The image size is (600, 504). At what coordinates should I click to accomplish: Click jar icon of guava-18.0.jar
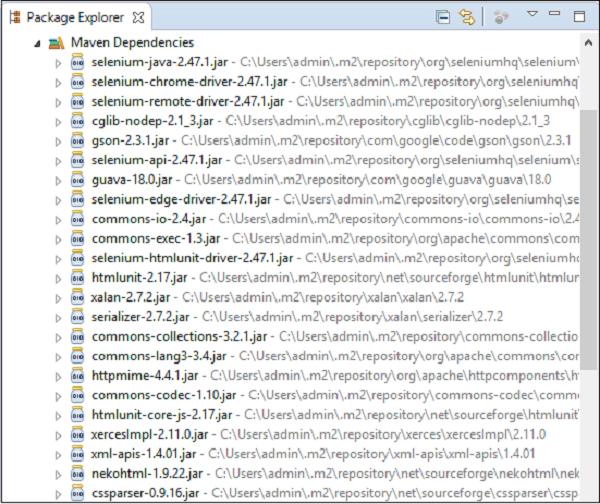point(78,179)
